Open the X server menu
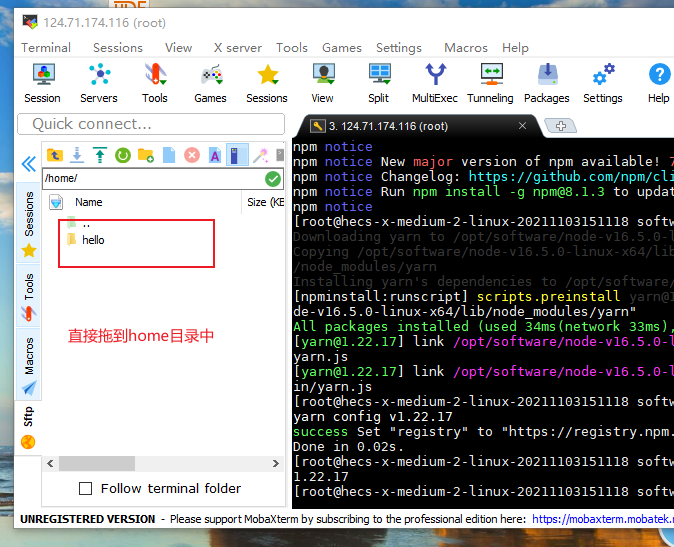The width and height of the screenshot is (674, 547). pyautogui.click(x=238, y=48)
